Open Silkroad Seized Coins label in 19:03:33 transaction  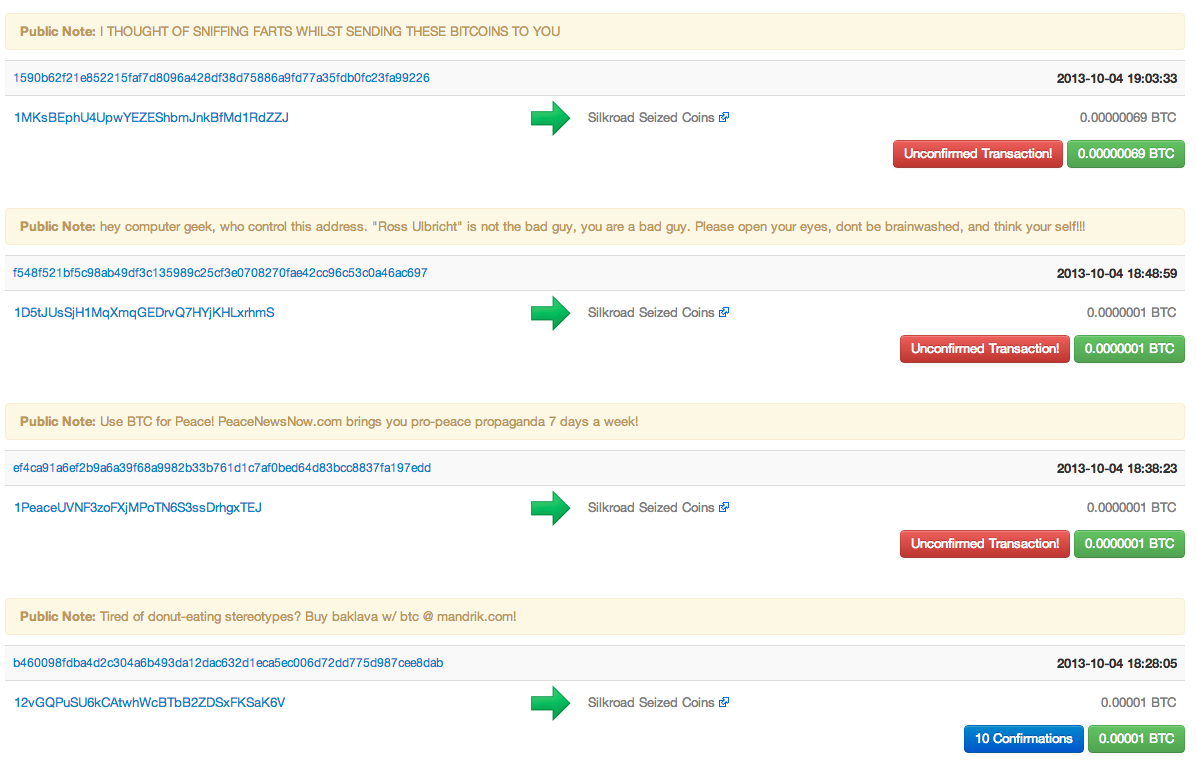[651, 117]
